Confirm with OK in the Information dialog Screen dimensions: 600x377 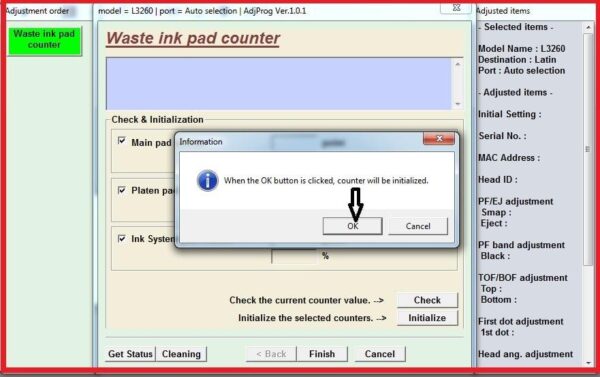[352, 226]
